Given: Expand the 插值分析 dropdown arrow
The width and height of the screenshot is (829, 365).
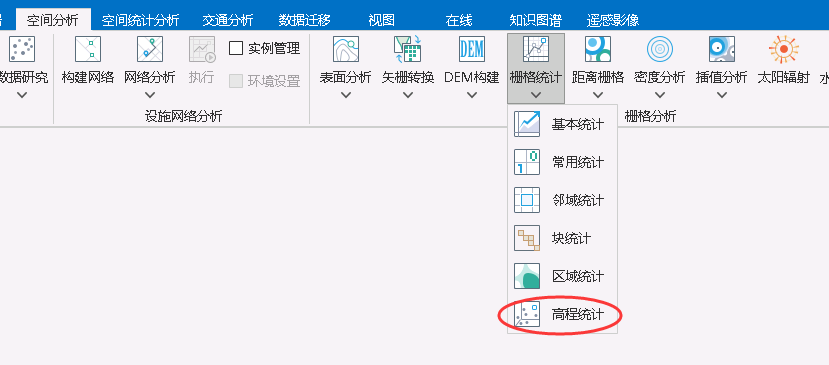Looking at the screenshot, I should [x=722, y=95].
